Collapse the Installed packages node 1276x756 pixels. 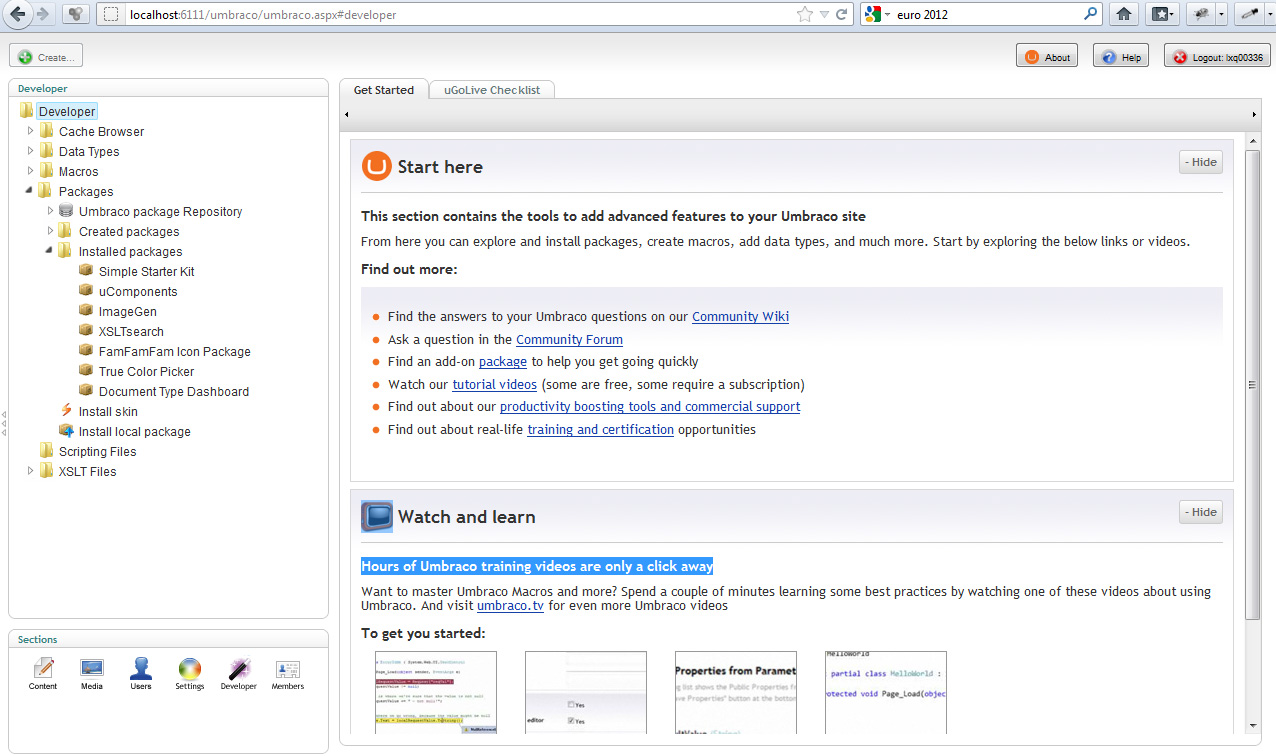click(50, 251)
